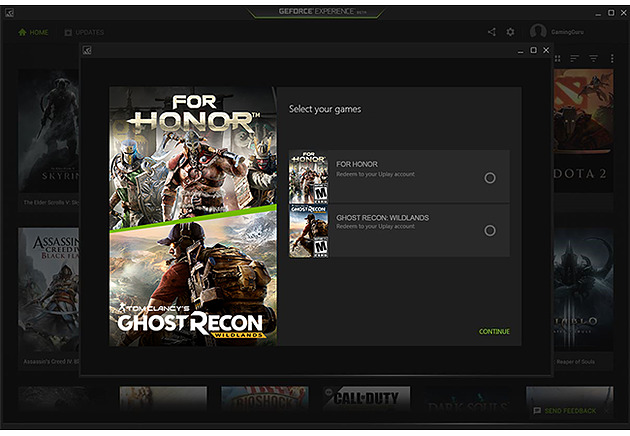Click the main window's top-left app icon
This screenshot has width=630, height=436.
[9, 13]
